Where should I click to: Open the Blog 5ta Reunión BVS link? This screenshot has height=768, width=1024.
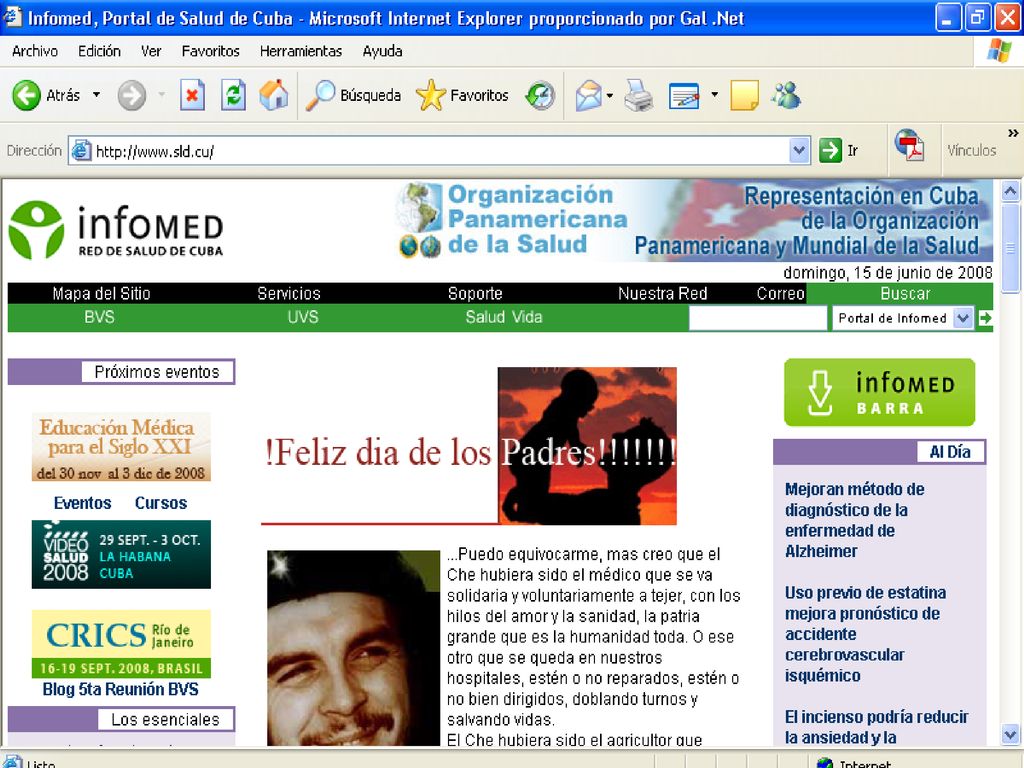coord(120,689)
